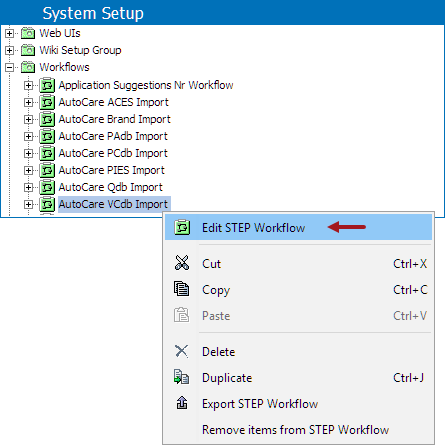Viewport: 445px width, 445px height.
Task: Select AutoCare Qdb Import tree item
Action: tap(110, 187)
